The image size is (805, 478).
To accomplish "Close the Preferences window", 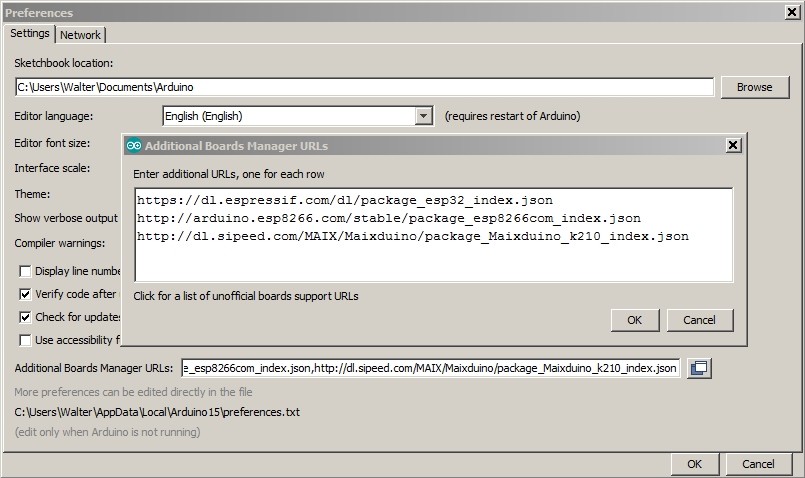I will tap(790, 13).
